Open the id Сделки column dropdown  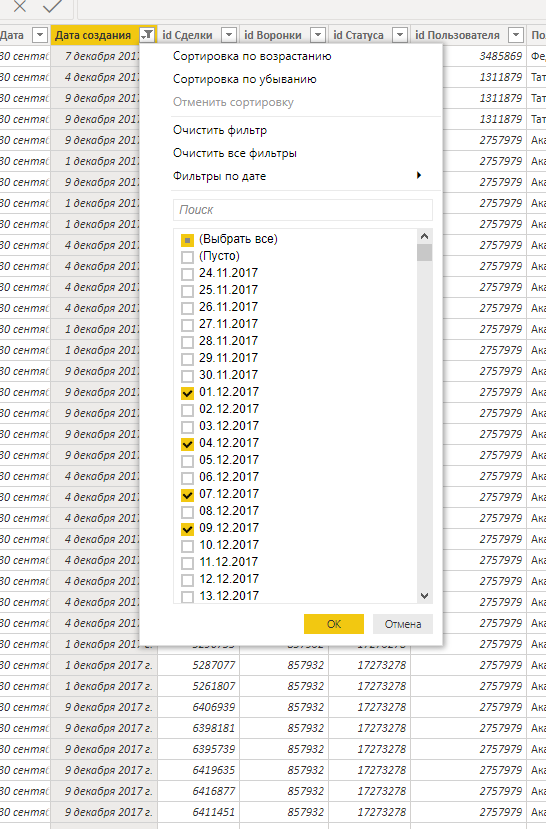click(229, 35)
